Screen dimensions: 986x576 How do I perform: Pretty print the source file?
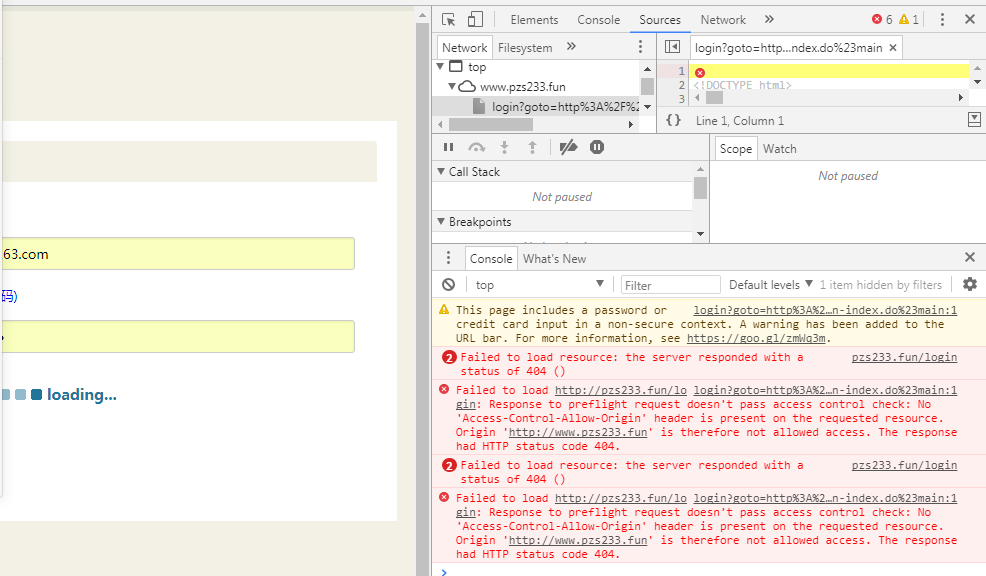click(x=674, y=120)
